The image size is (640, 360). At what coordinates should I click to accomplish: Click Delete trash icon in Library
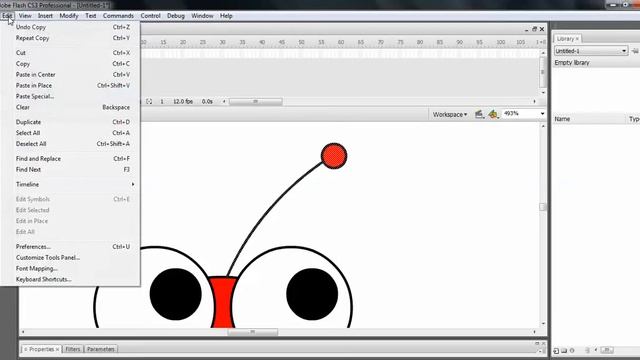point(587,351)
